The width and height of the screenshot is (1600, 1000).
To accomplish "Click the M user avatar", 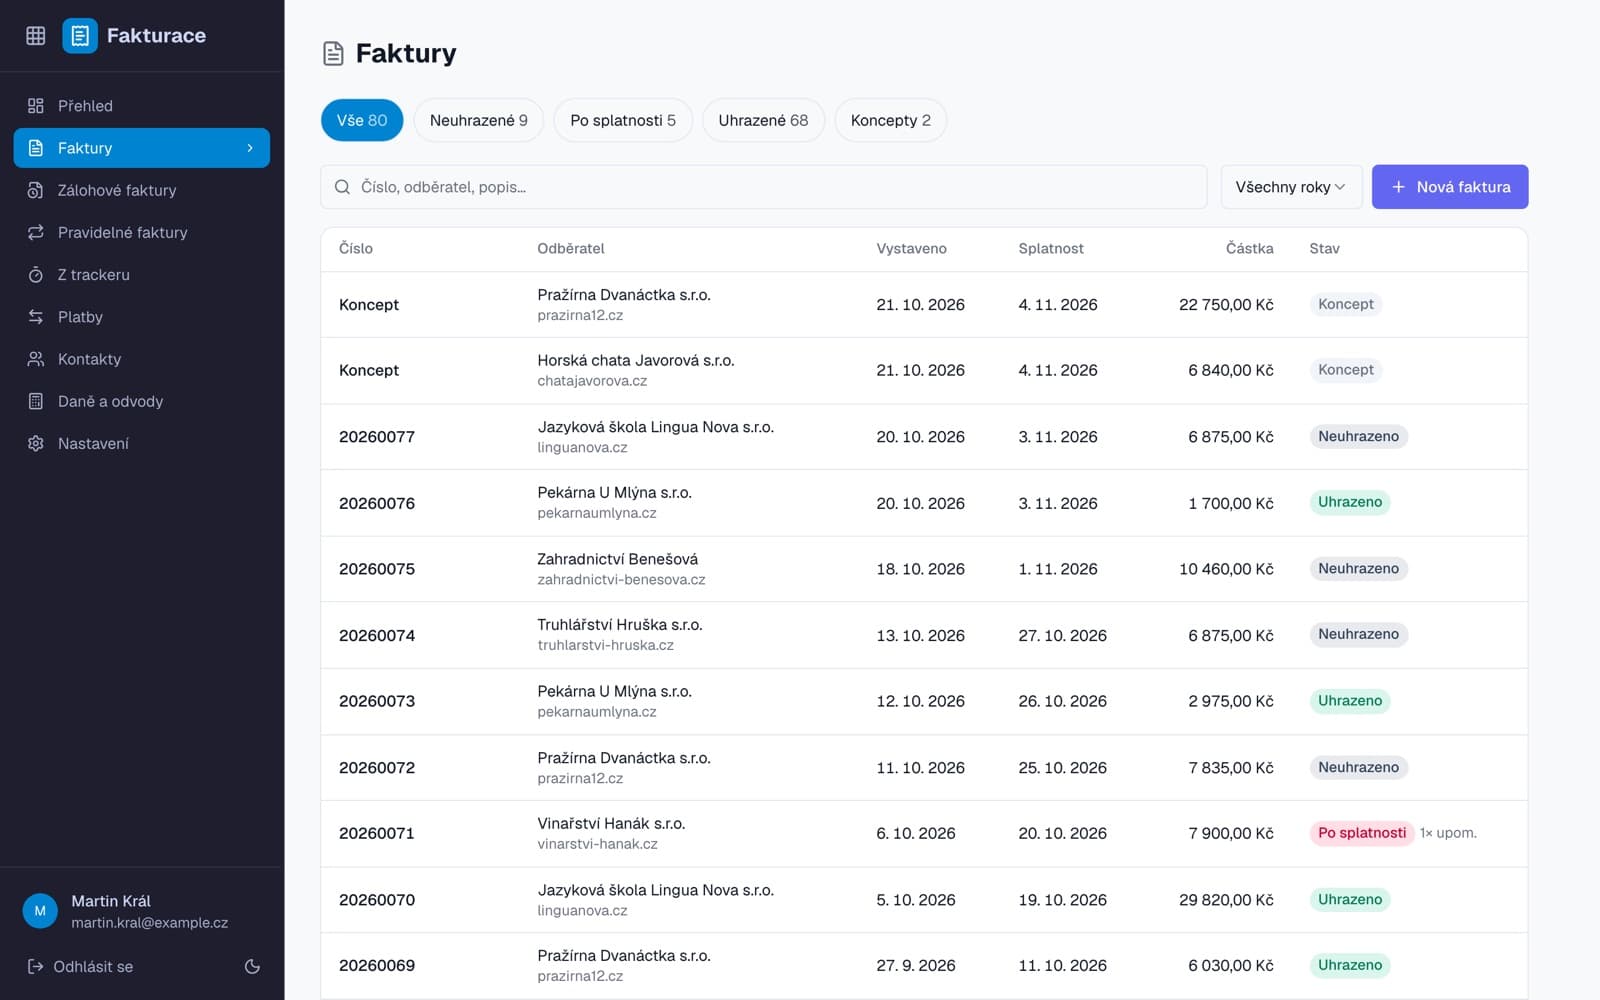I will point(40,911).
